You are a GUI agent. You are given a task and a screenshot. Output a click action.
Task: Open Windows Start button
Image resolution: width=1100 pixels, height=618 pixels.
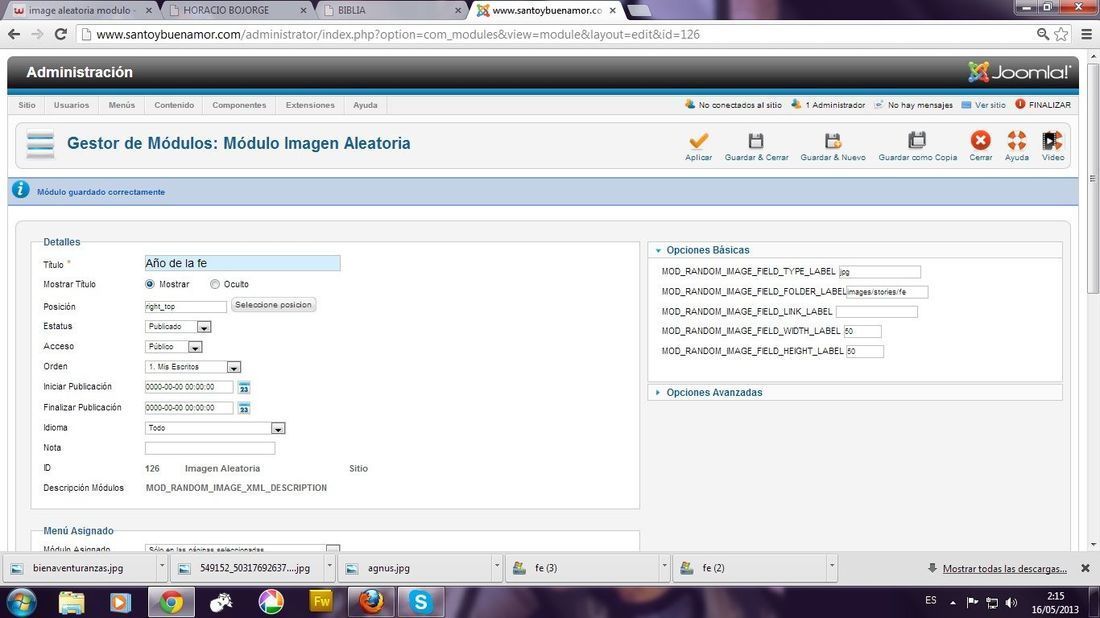[x=20, y=603]
